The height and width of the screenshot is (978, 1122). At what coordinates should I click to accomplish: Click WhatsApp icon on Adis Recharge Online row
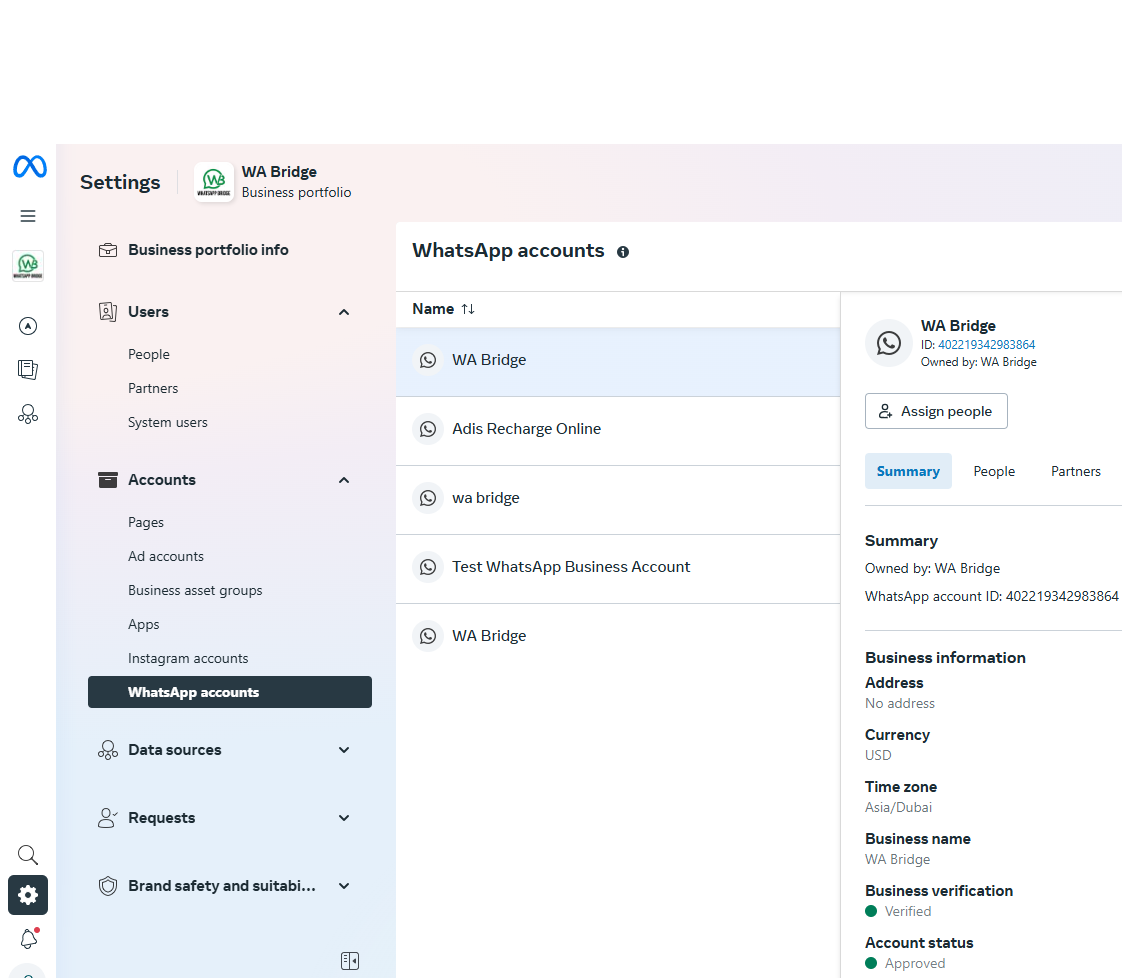[428, 429]
